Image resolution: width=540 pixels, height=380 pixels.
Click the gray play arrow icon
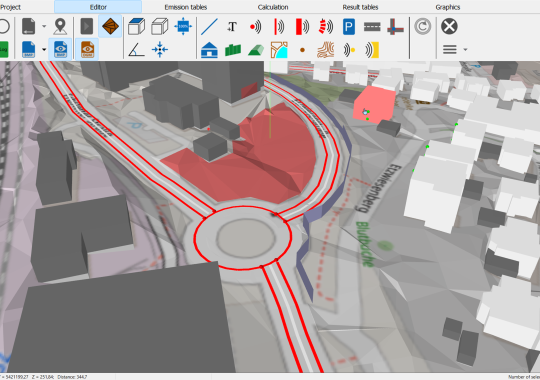click(x=87, y=27)
